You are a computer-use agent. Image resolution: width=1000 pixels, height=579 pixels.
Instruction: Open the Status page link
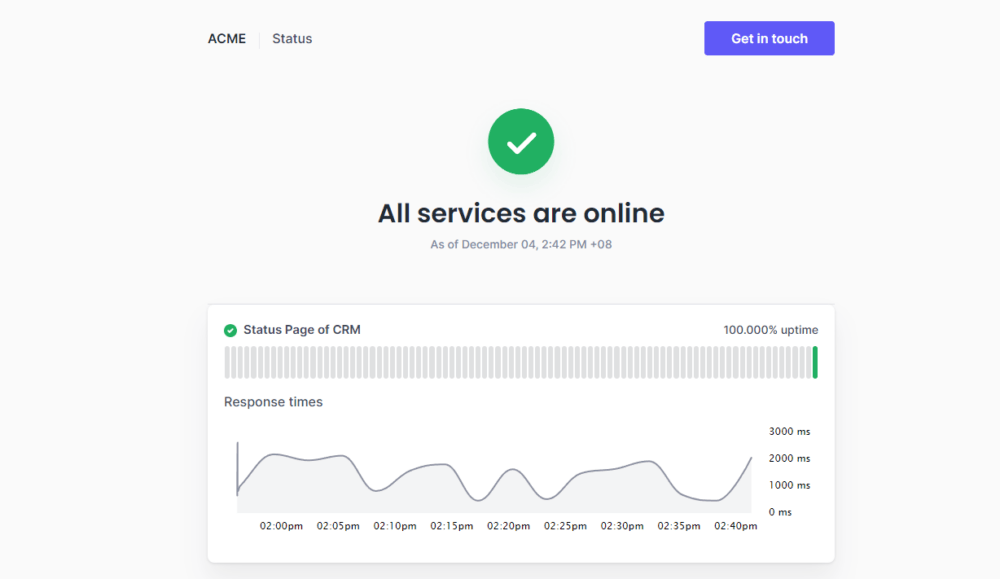292,39
